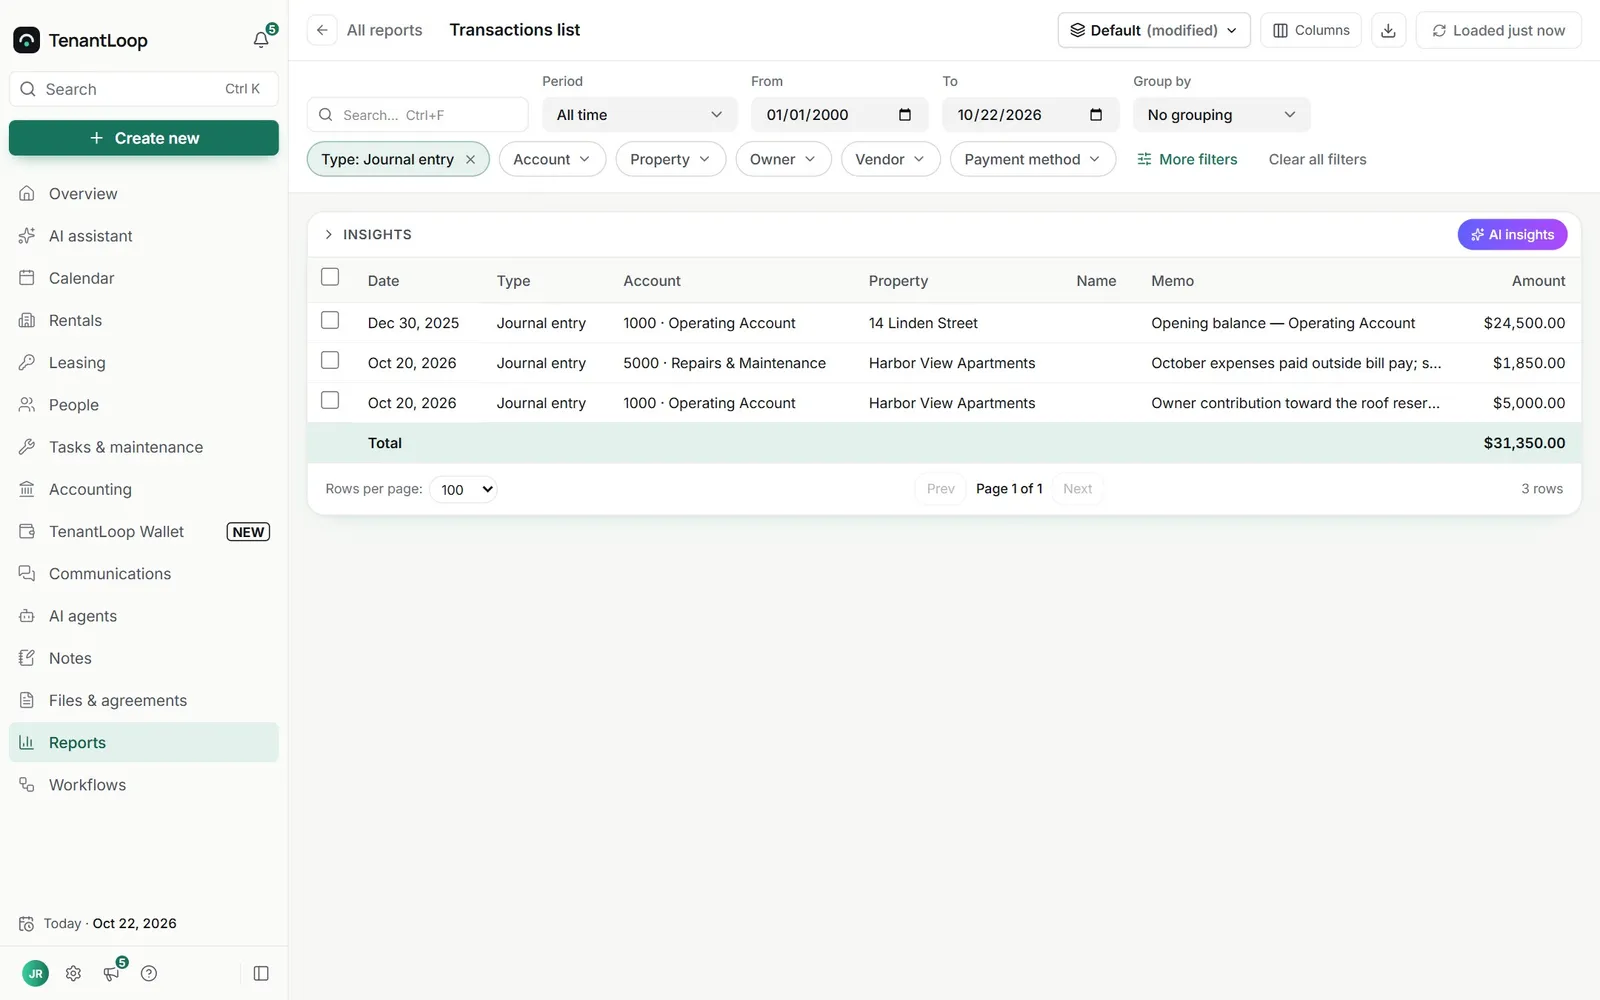This screenshot has height=1000, width=1600.
Task: Click the report Search field
Action: pyautogui.click(x=418, y=115)
